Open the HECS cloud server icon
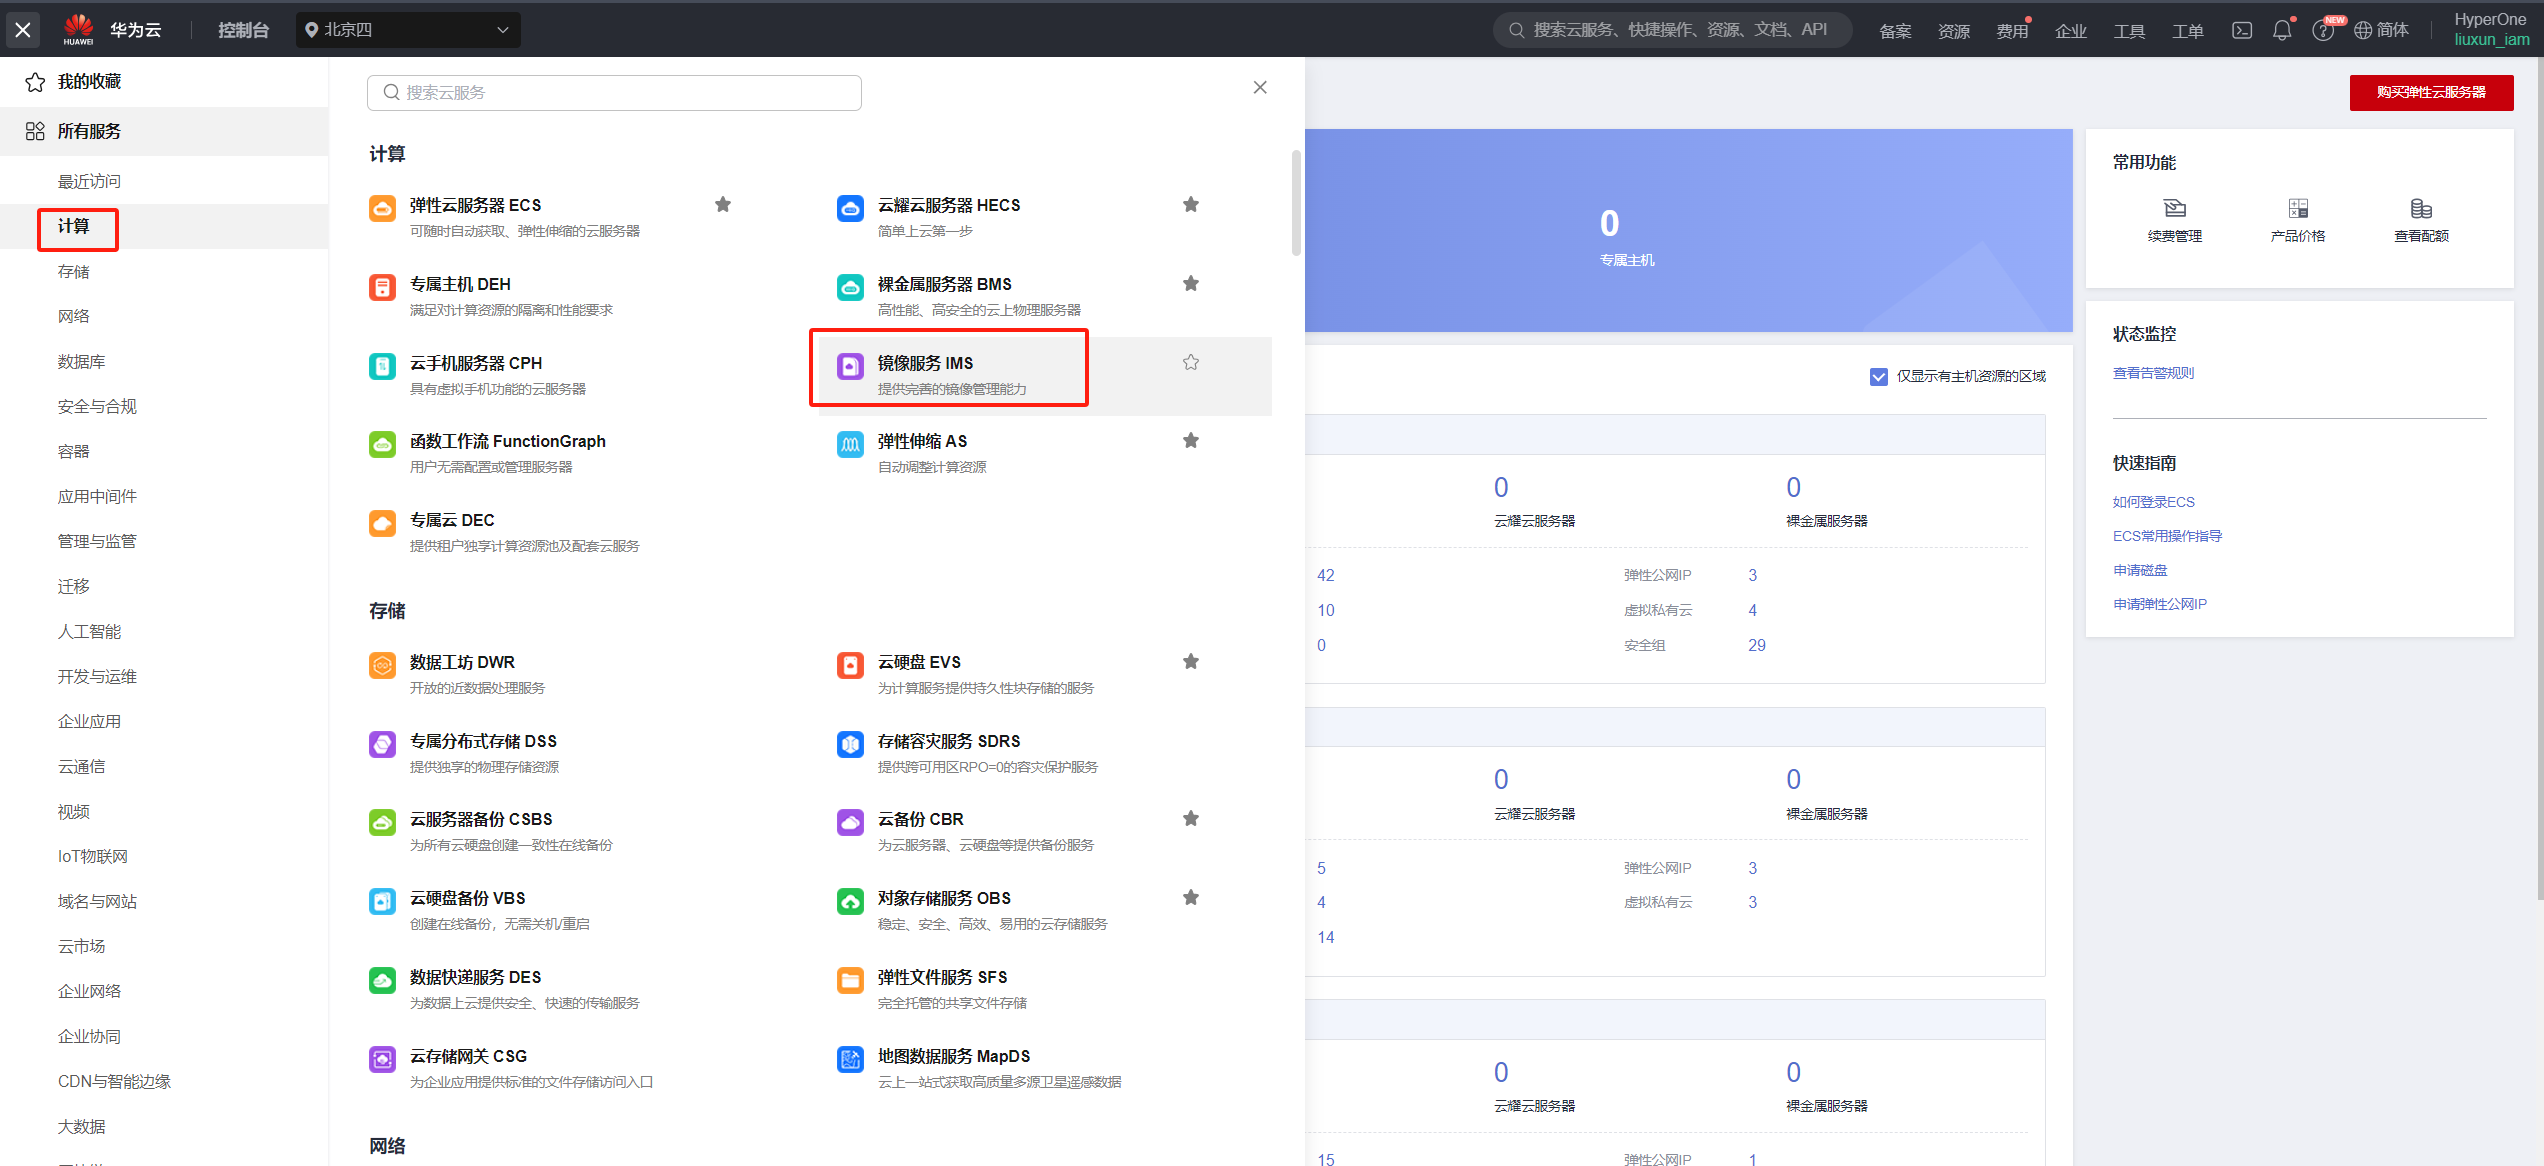The image size is (2544, 1166). (850, 208)
